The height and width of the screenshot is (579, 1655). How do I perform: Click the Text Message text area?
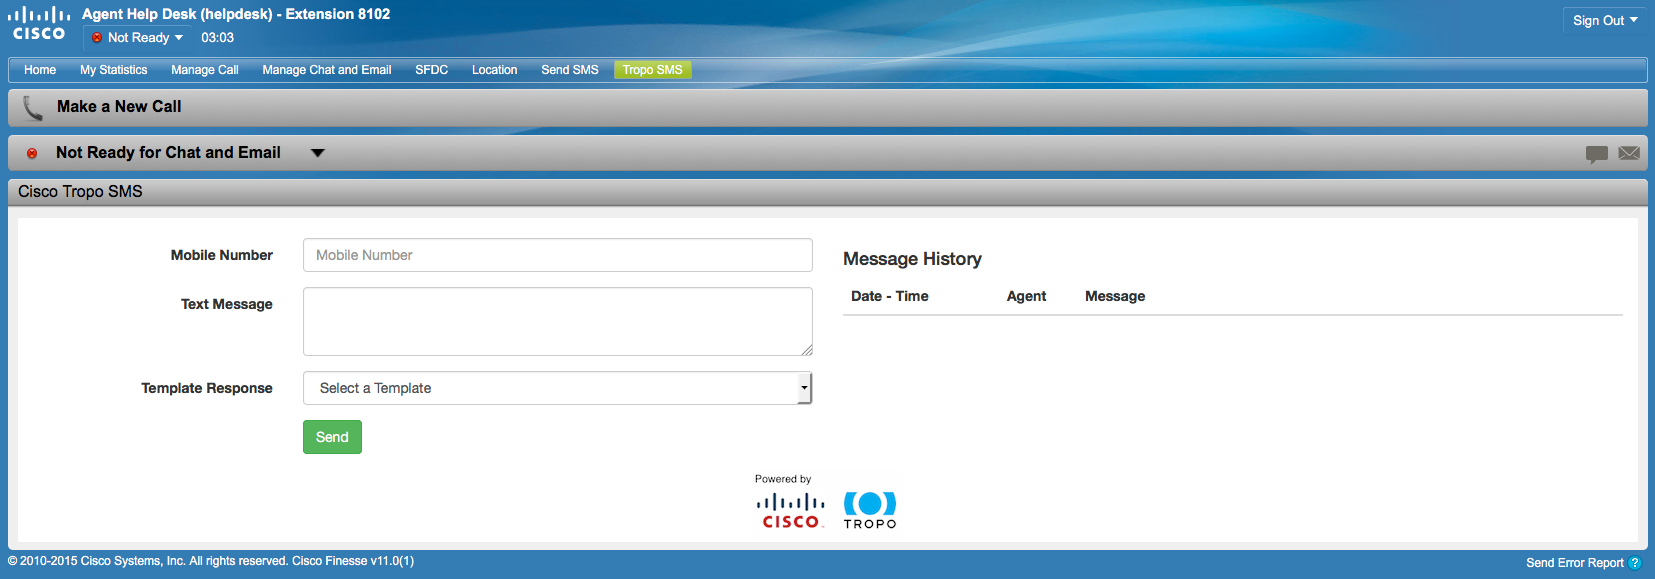(558, 322)
